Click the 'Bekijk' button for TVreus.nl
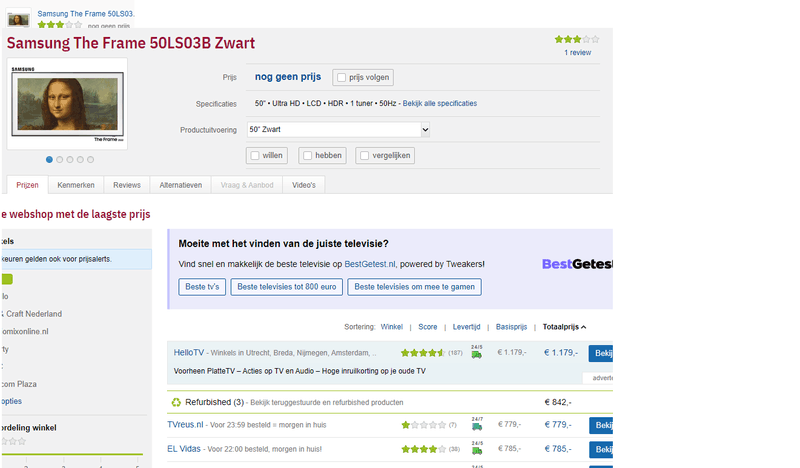 [x=601, y=425]
